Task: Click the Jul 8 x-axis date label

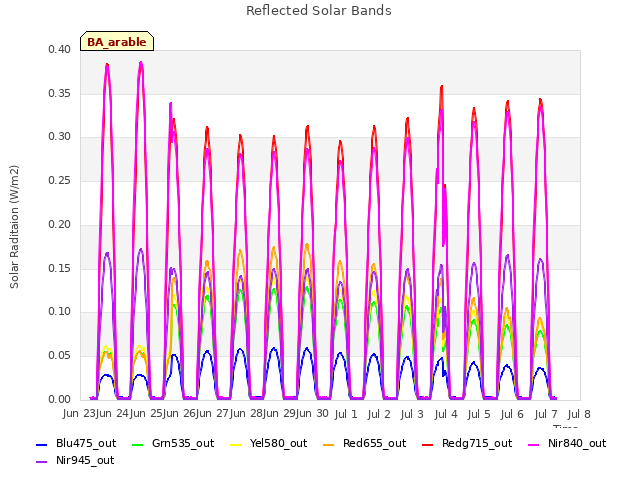Action: 579,414
